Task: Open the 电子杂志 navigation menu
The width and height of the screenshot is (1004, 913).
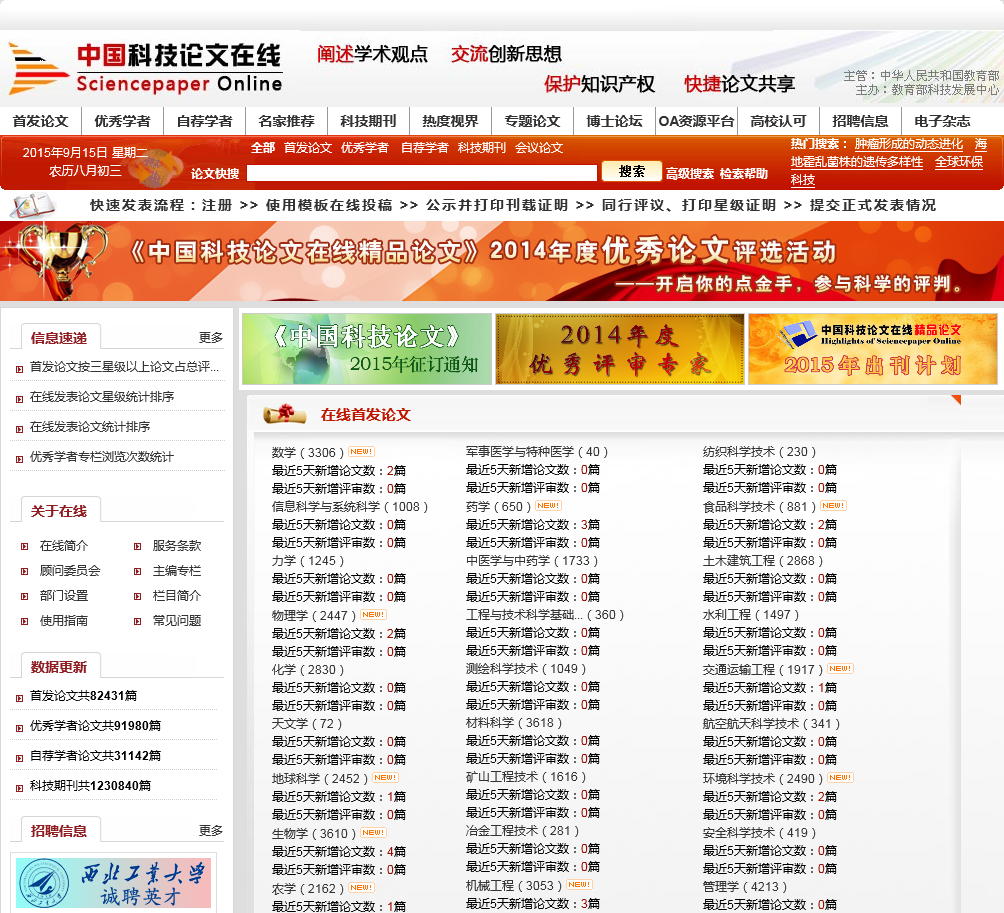Action: tap(942, 121)
